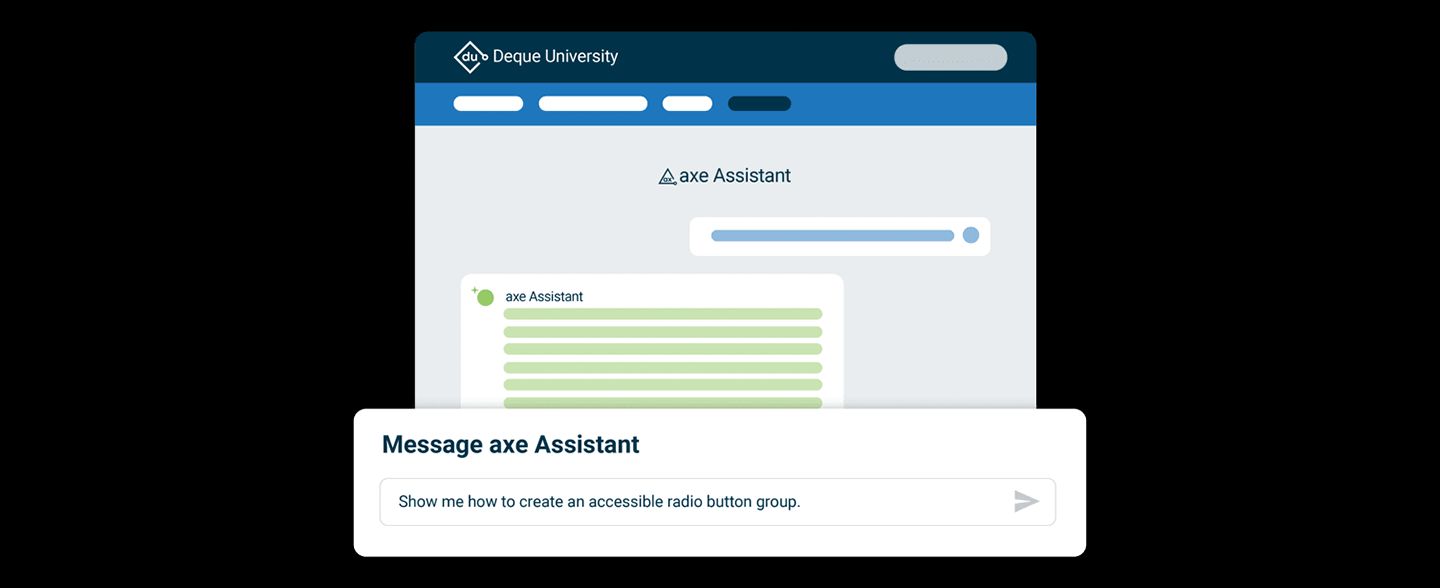The width and height of the screenshot is (1440, 588).
Task: Click the 'Message axe Assistant' heading
Action: [x=510, y=445]
